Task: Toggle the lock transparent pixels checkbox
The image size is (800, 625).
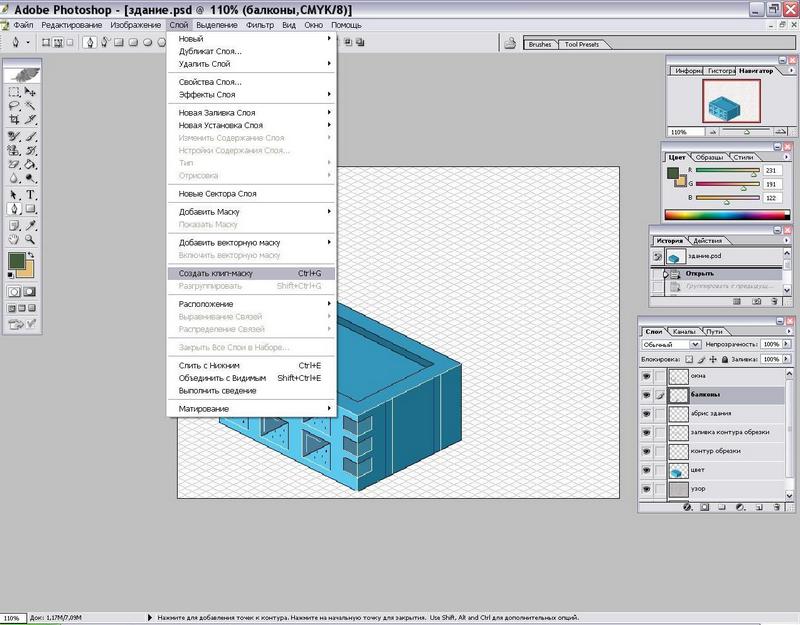Action: (x=688, y=358)
